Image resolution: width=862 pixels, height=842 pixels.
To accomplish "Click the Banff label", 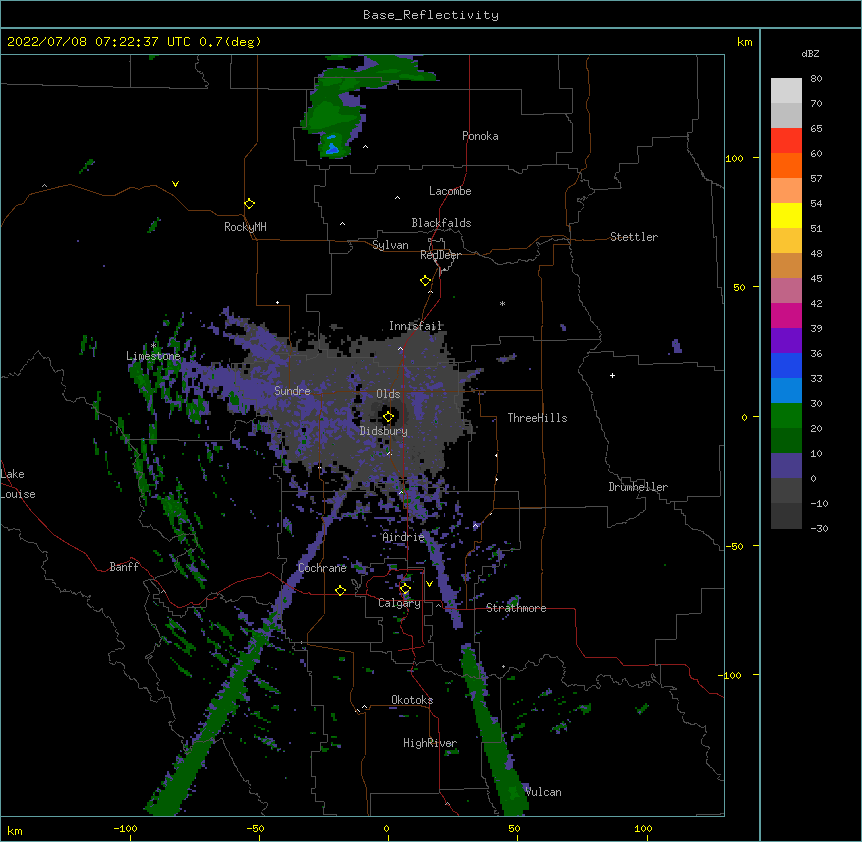I will pos(124,567).
